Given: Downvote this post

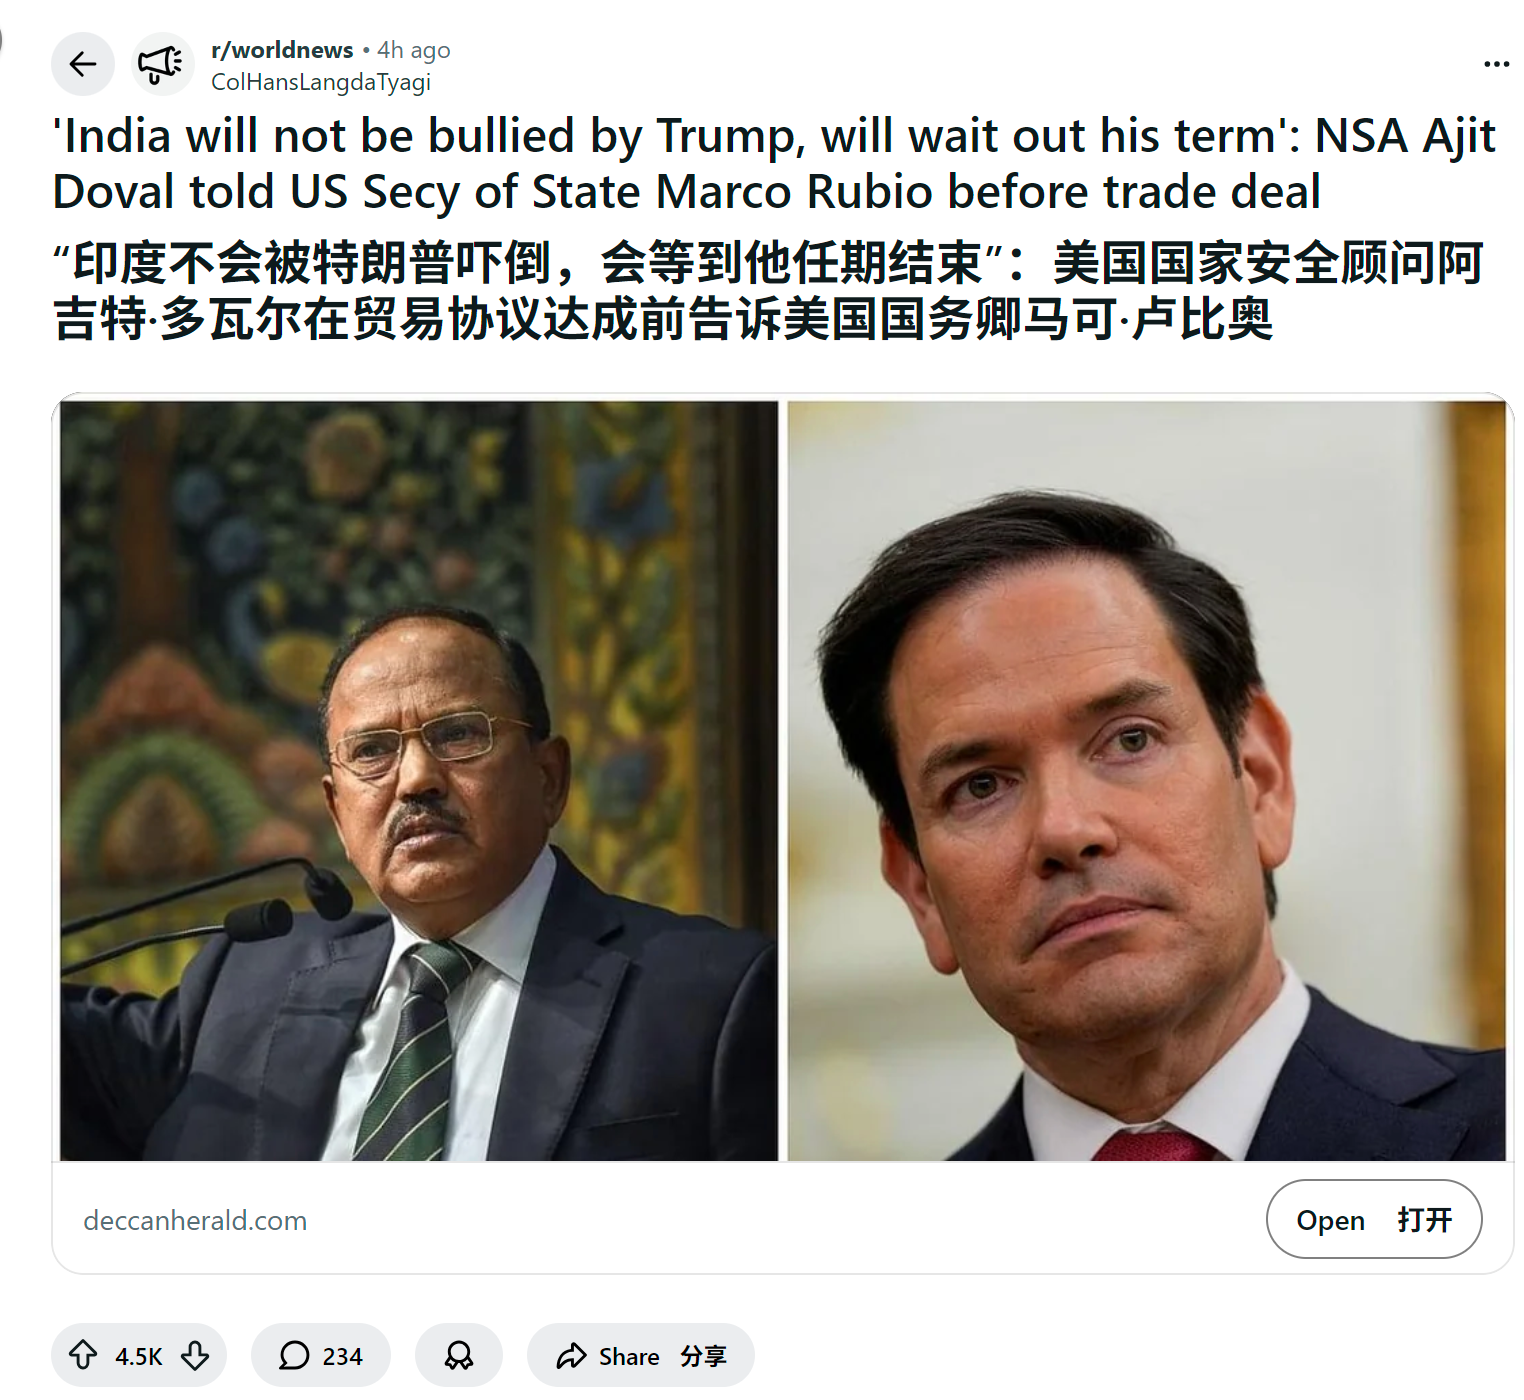Looking at the screenshot, I should click(195, 1355).
